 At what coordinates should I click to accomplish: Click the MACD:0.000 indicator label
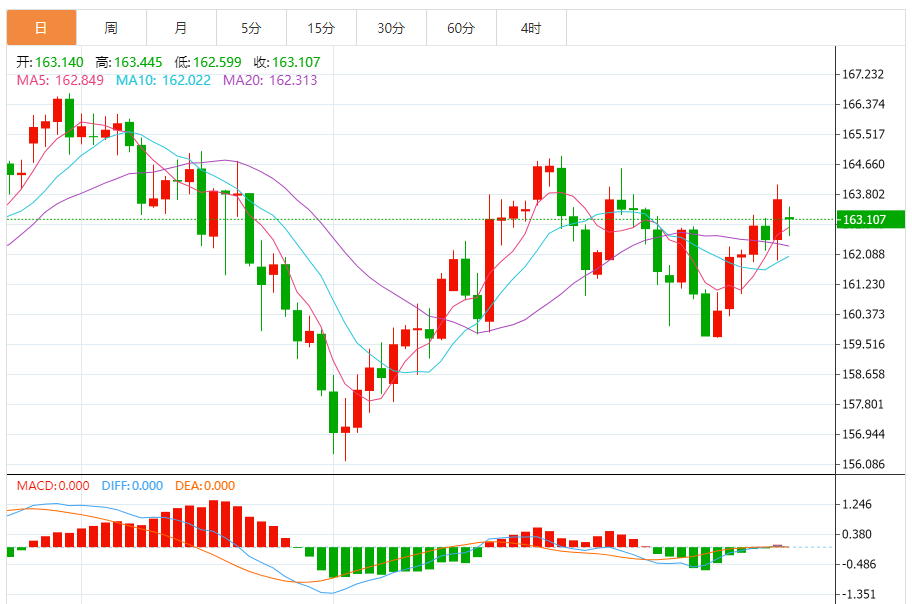point(53,486)
